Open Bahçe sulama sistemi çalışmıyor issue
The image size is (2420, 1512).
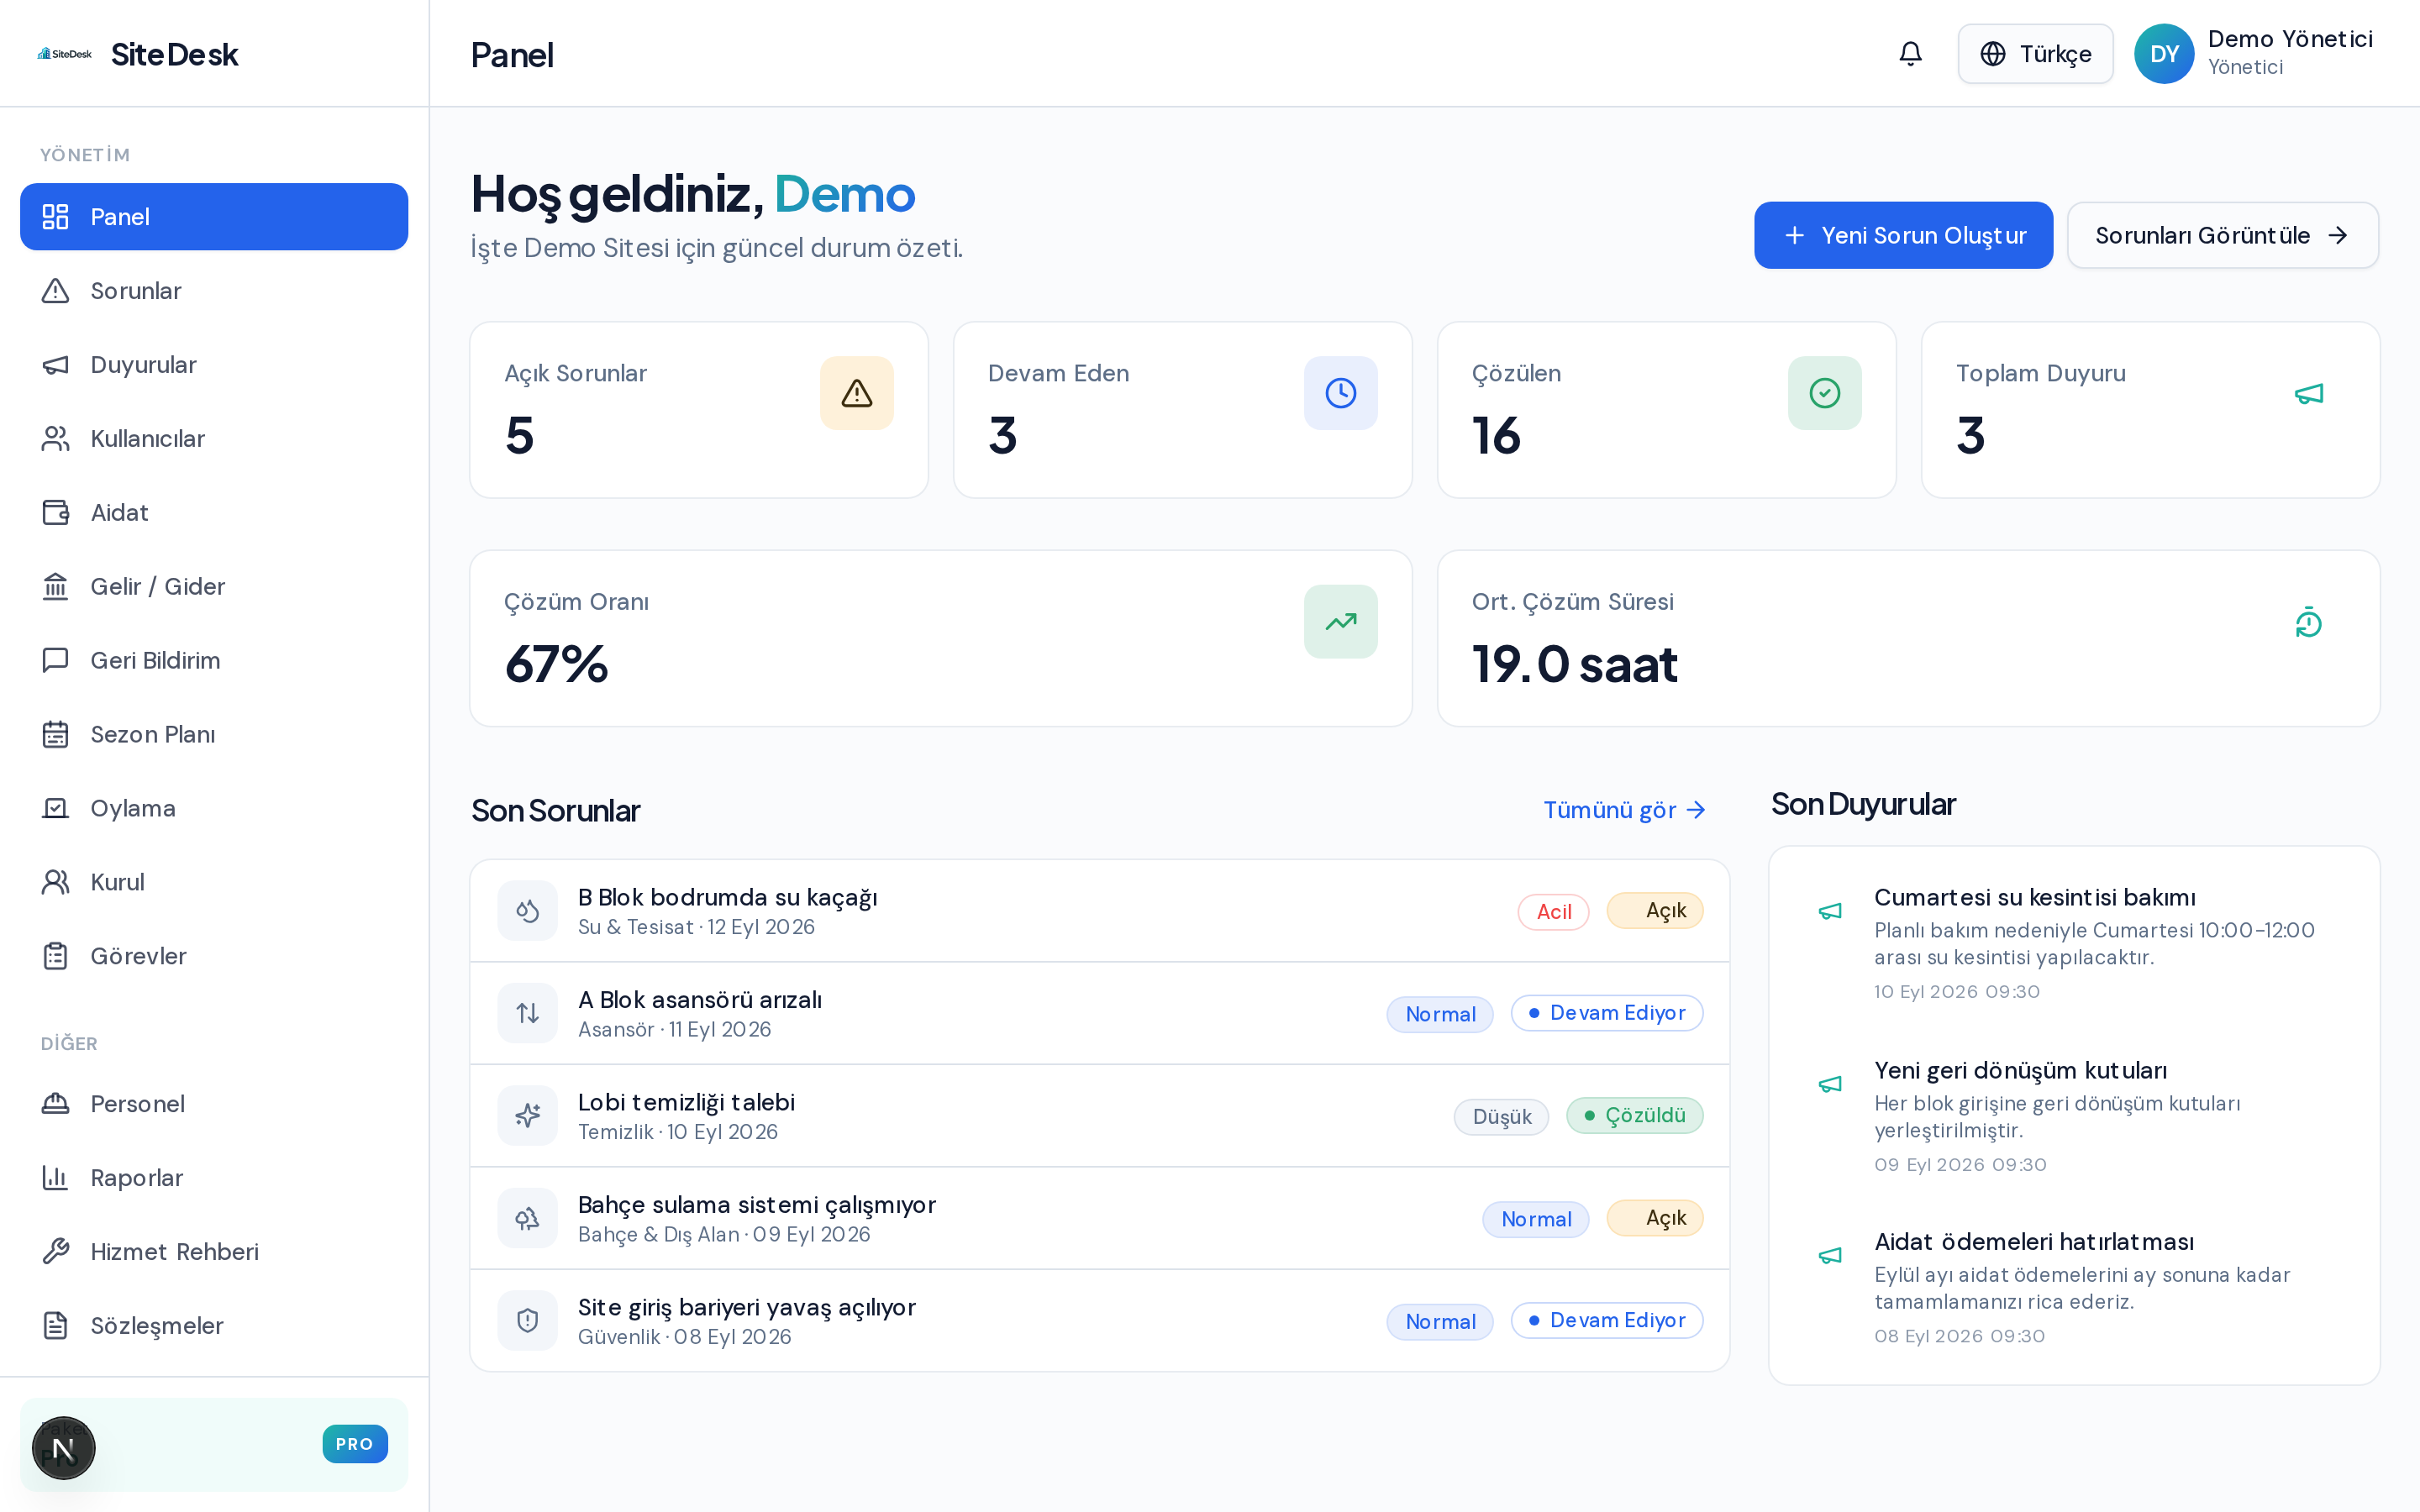tap(1099, 1218)
